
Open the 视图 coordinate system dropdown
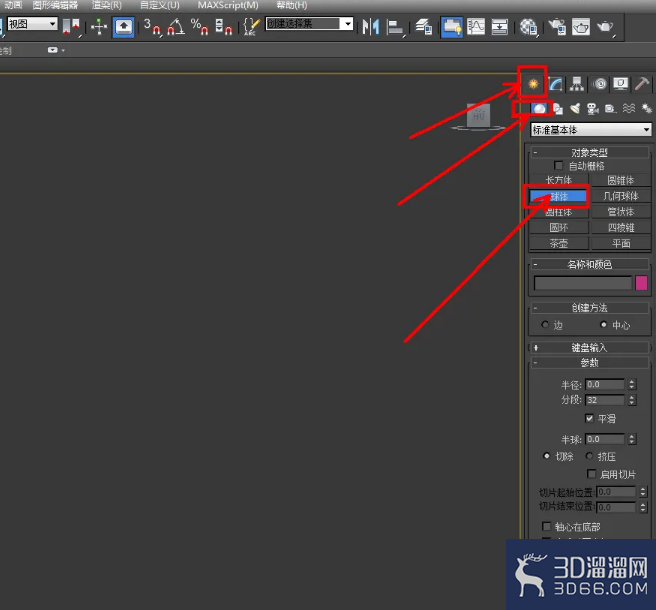click(x=32, y=24)
